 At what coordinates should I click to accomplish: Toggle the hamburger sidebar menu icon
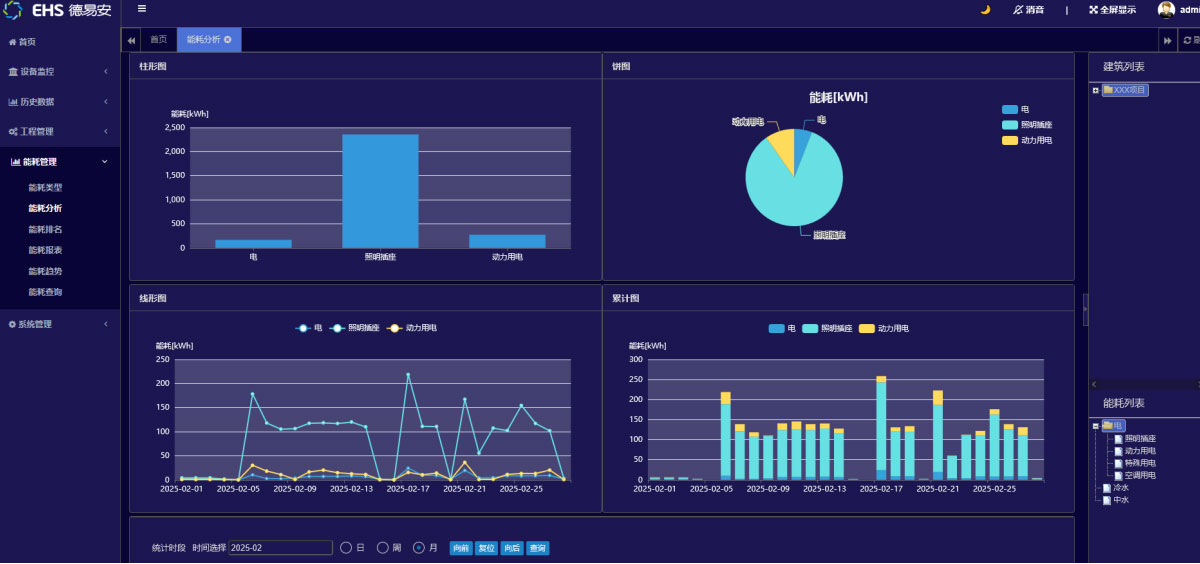pyautogui.click(x=142, y=9)
